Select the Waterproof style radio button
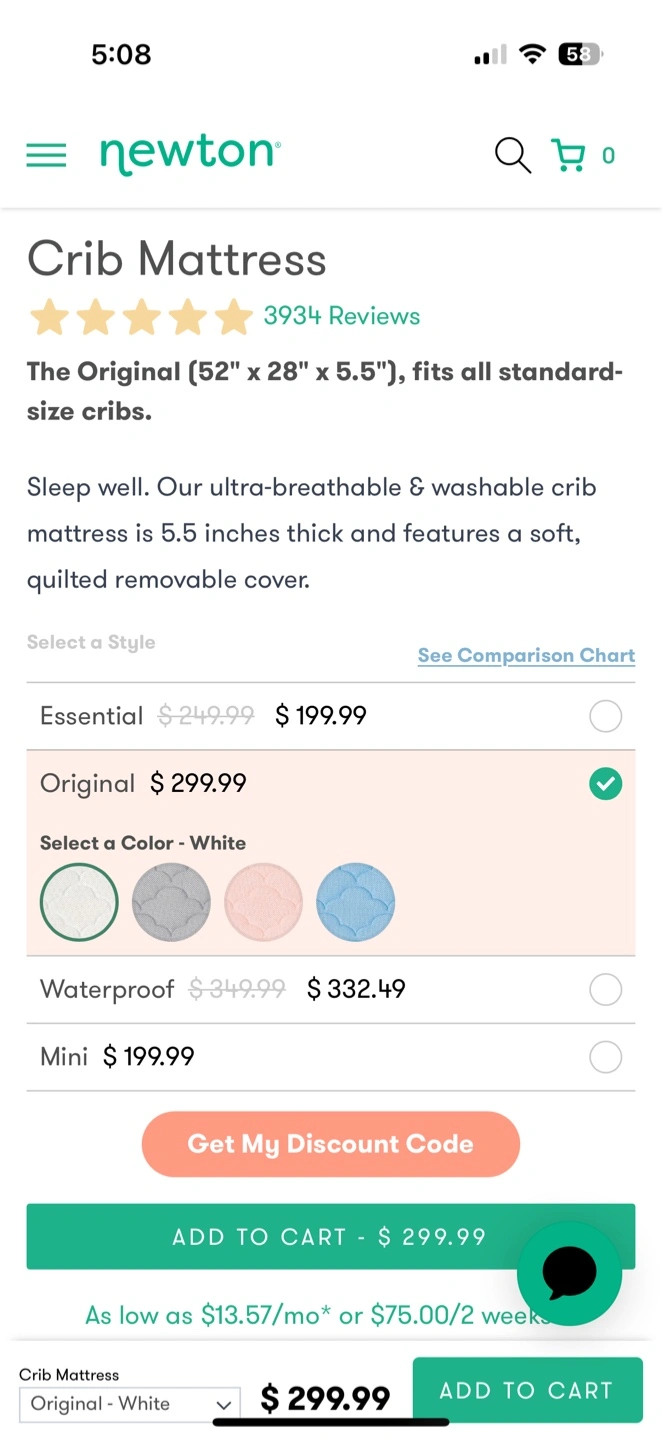This screenshot has width=662, height=1440. coord(605,990)
